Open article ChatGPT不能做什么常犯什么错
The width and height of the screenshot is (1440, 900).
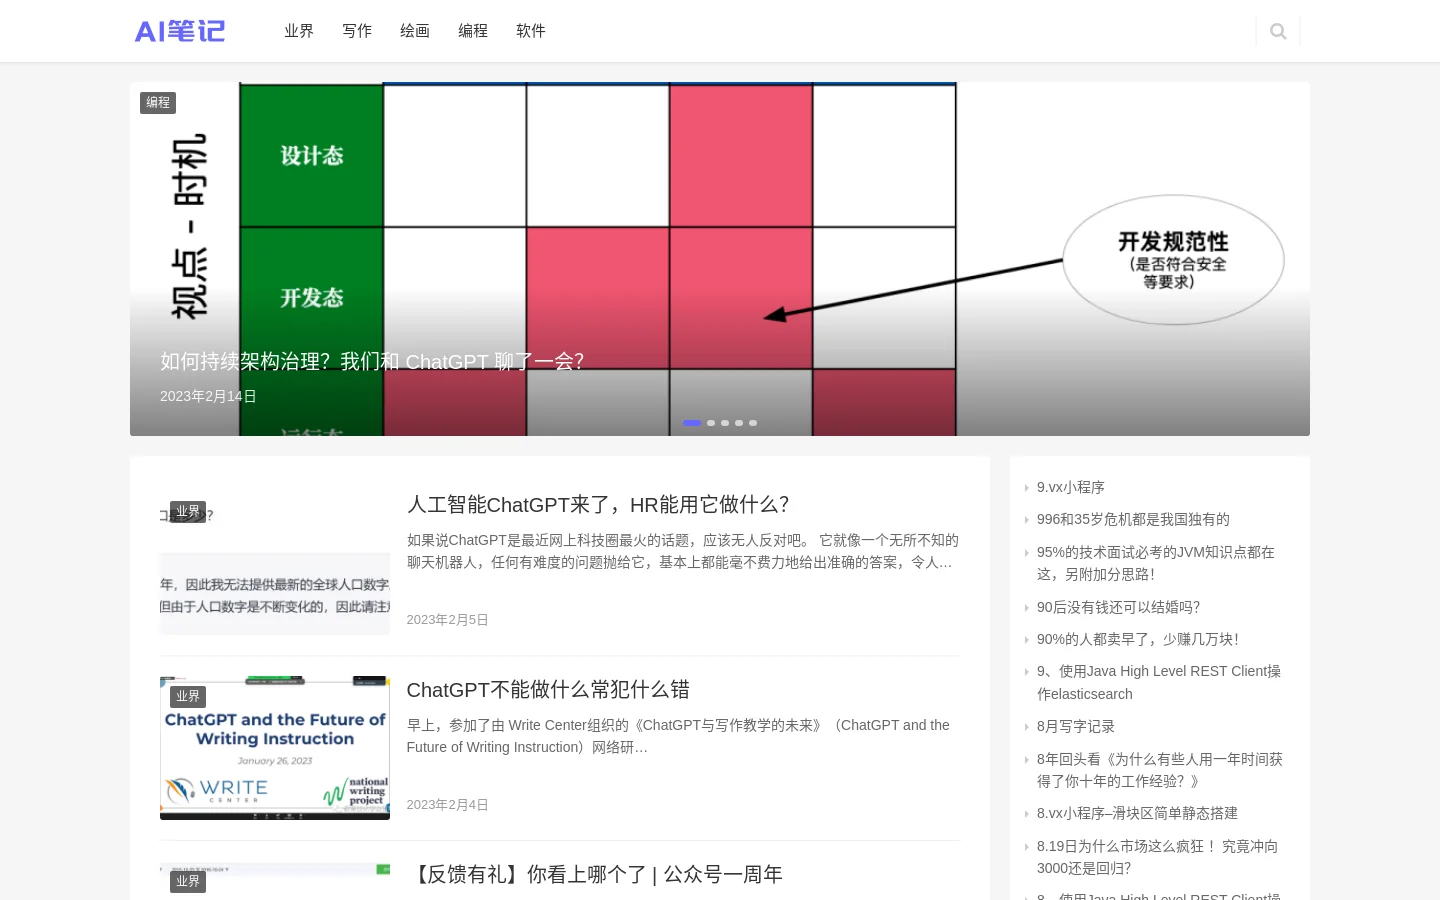[x=548, y=690]
